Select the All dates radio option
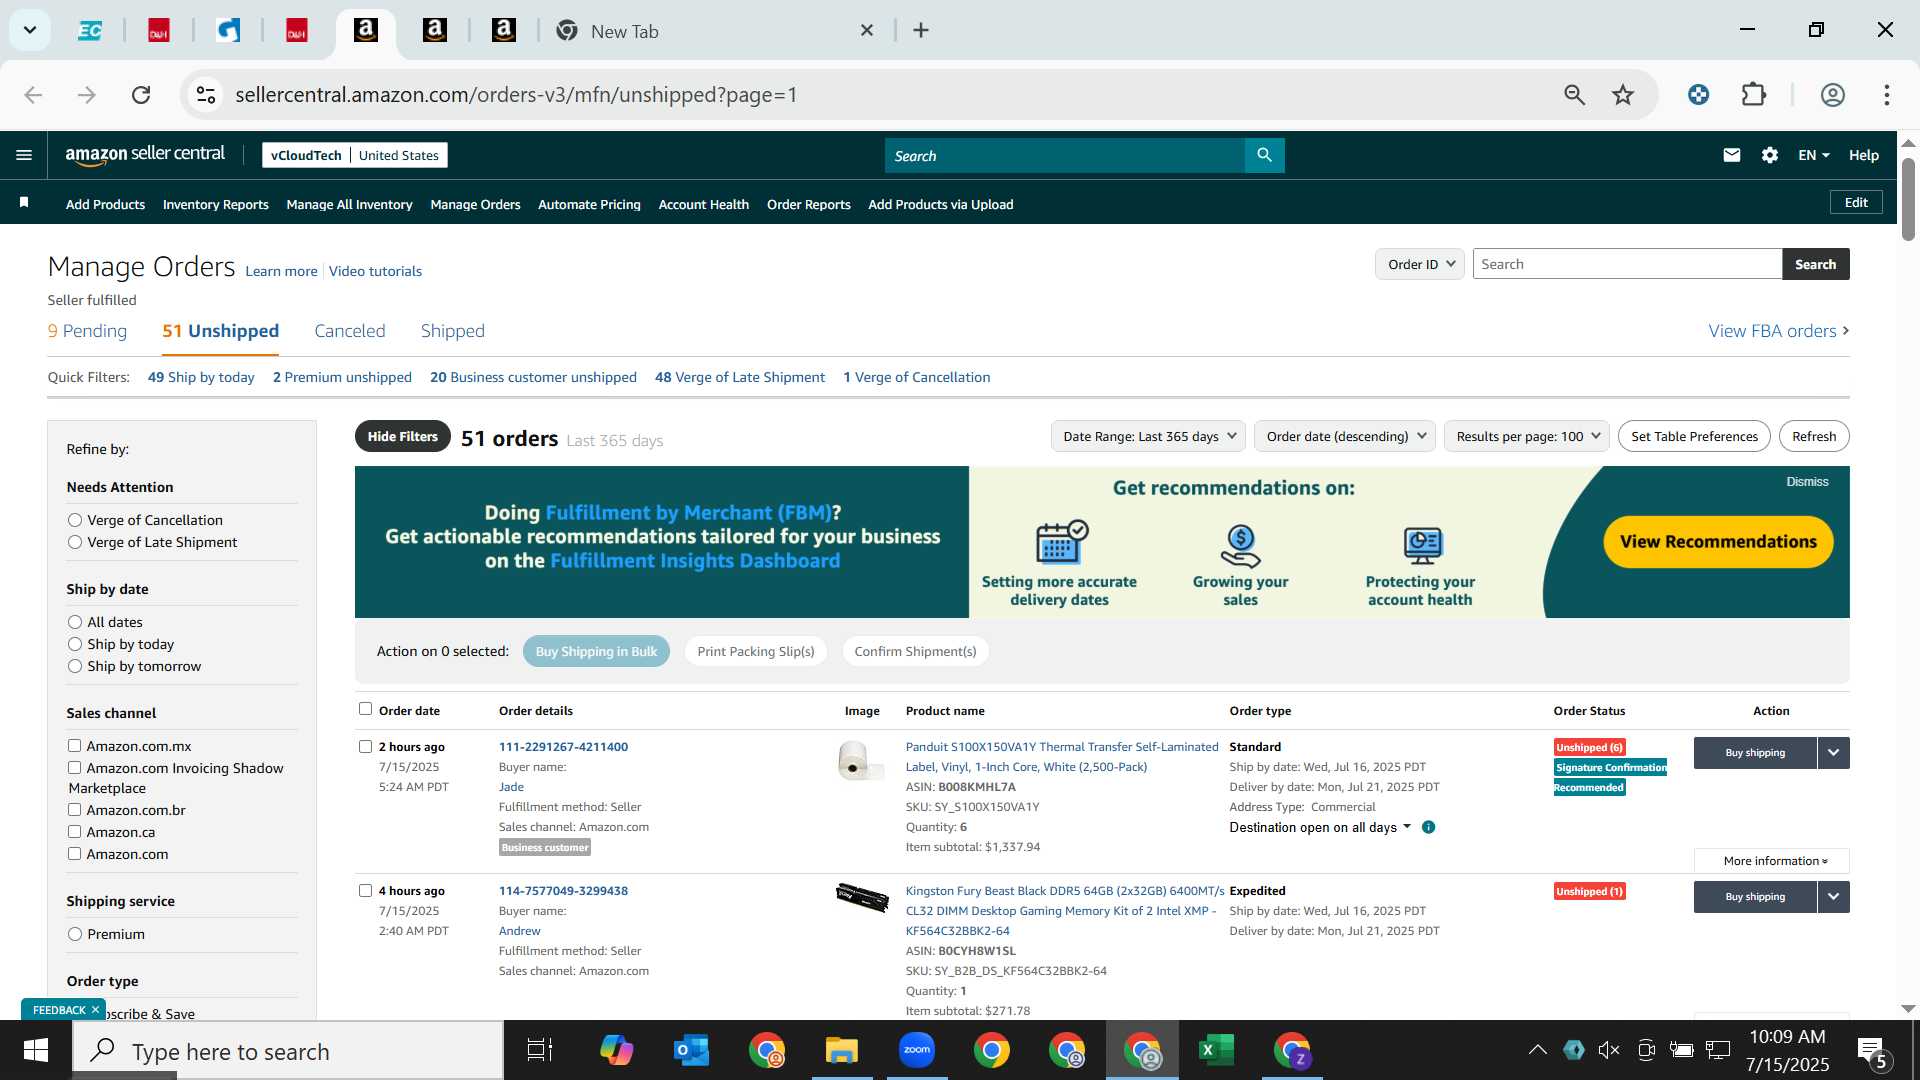This screenshot has width=1920, height=1080. 75,622
